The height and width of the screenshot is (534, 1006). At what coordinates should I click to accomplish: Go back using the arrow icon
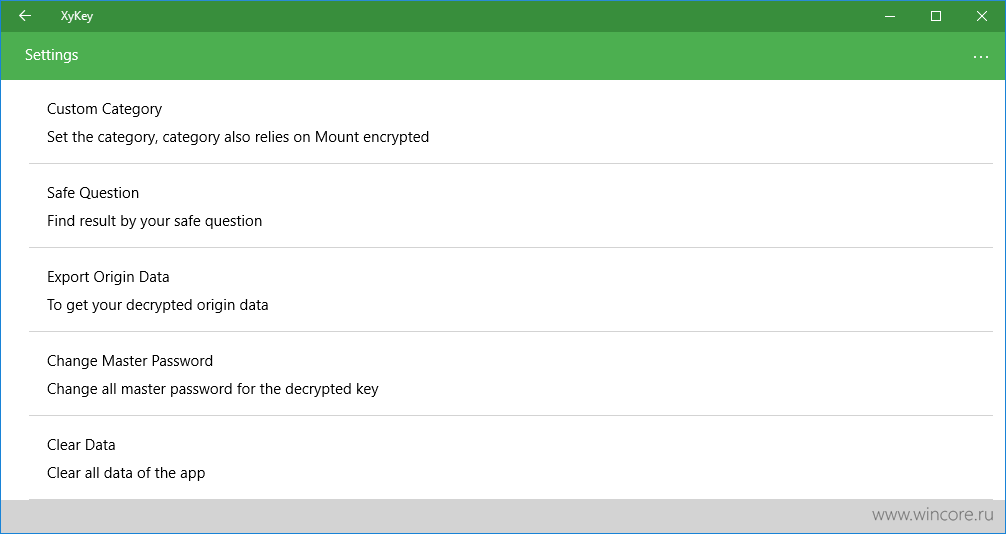click(25, 16)
